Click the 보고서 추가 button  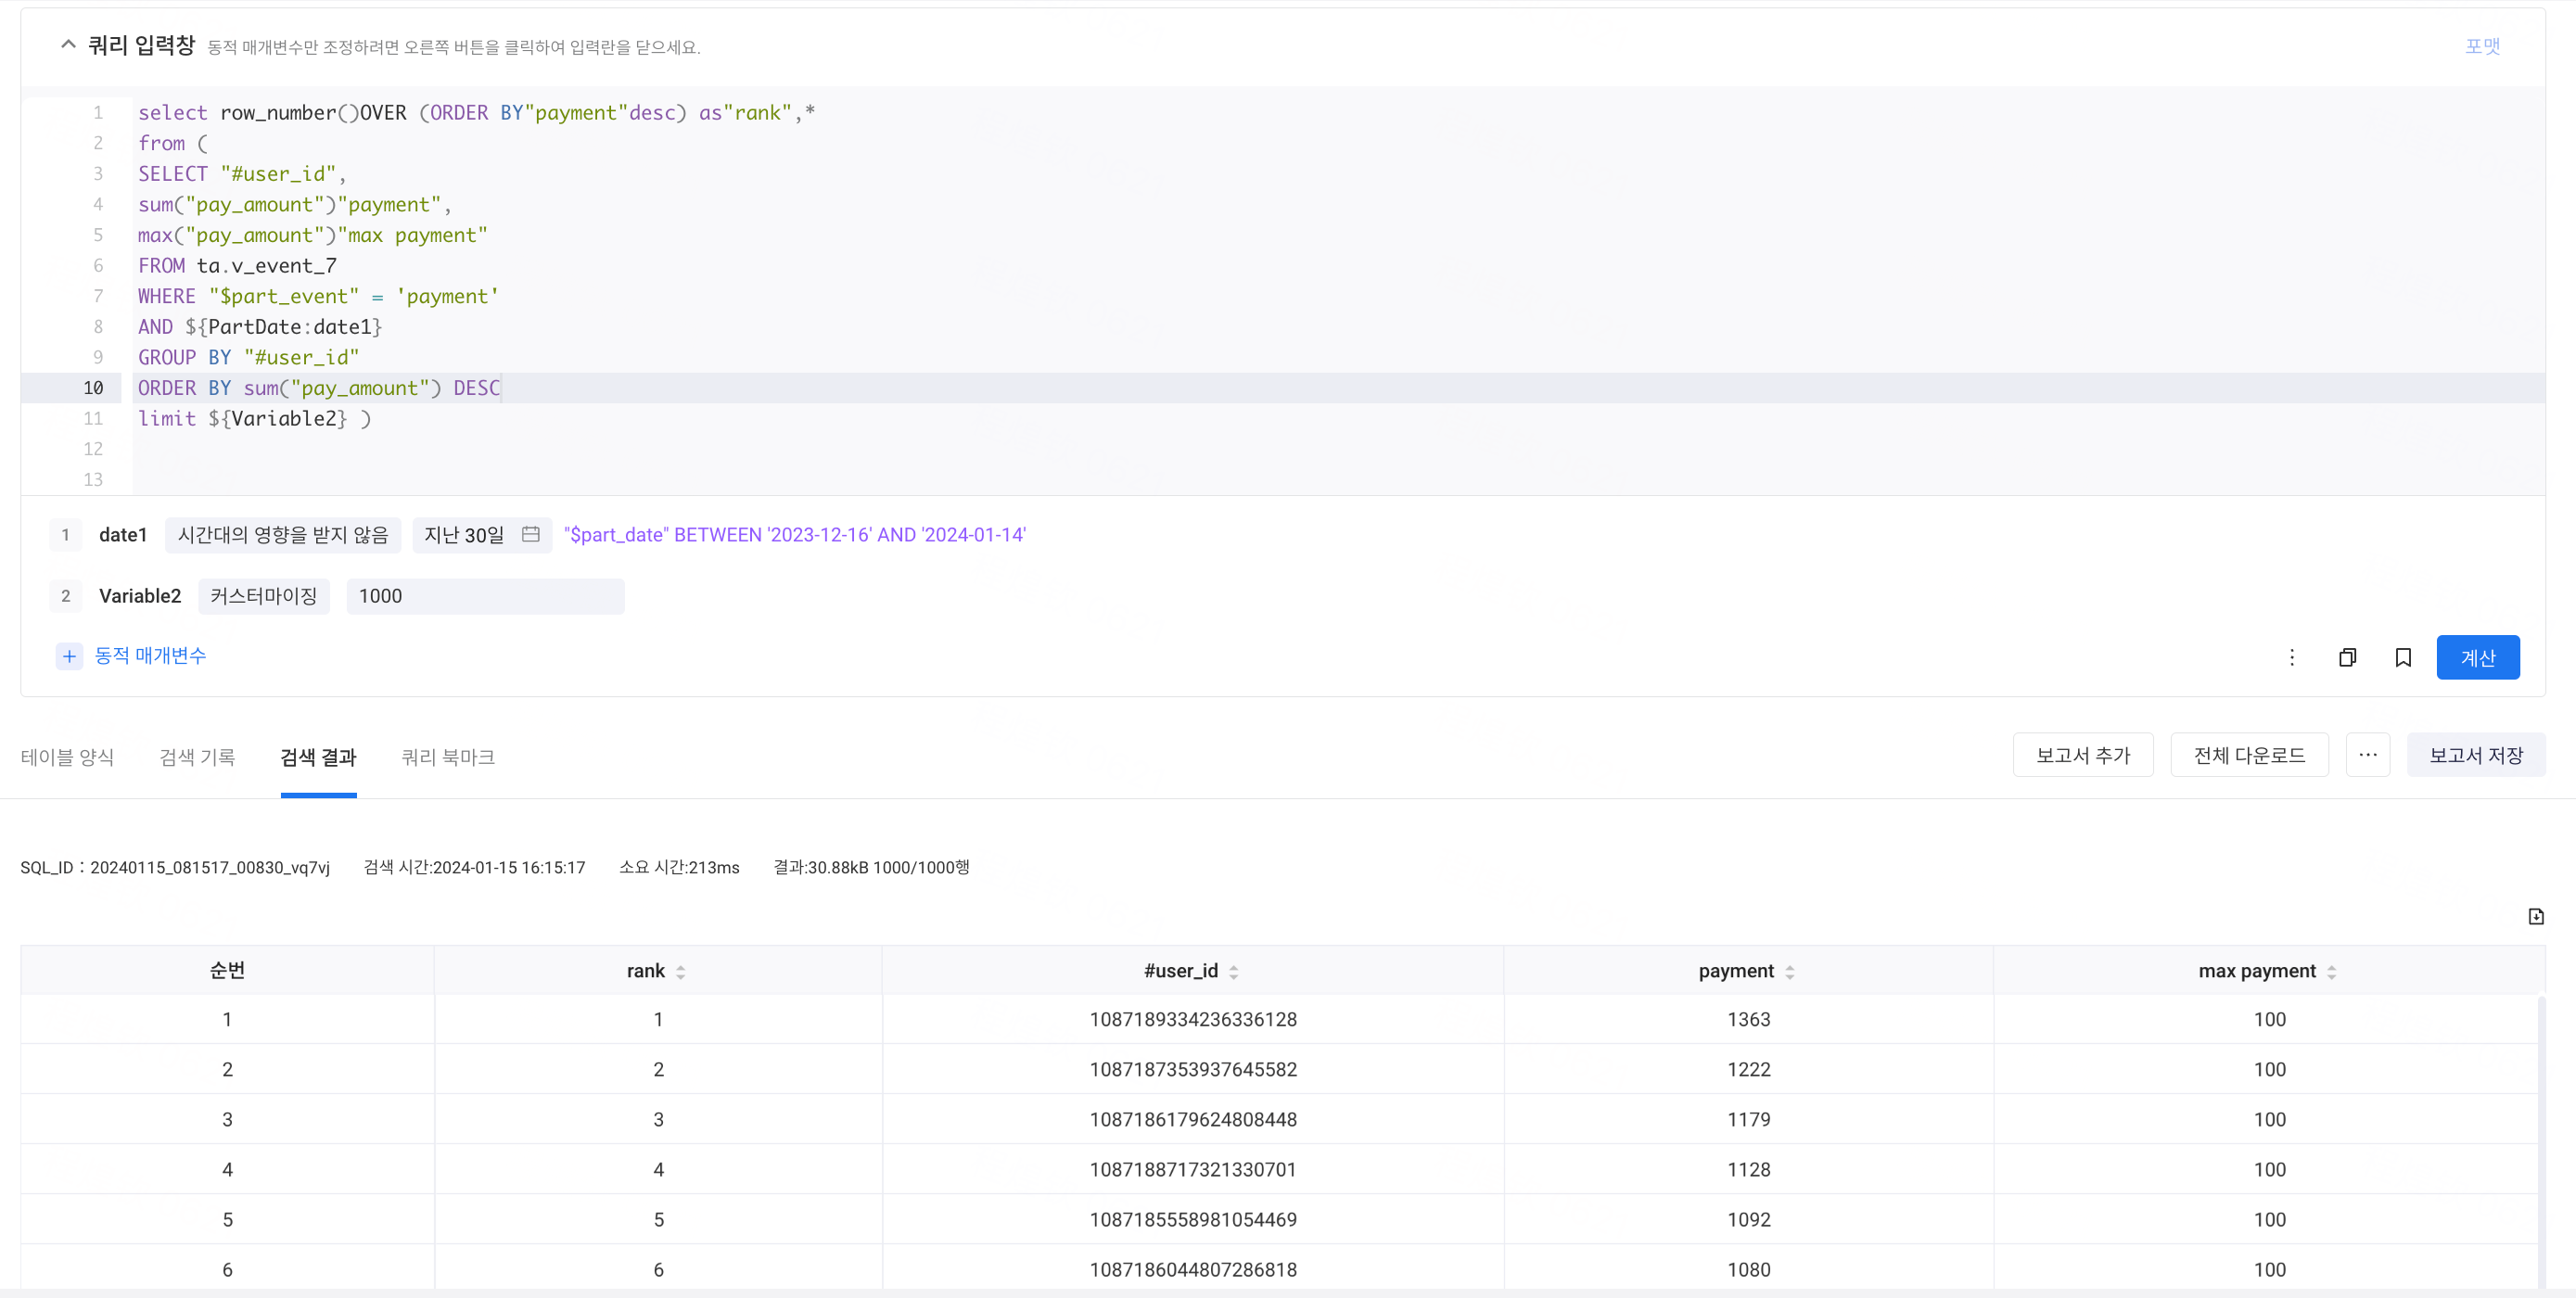click(2083, 755)
